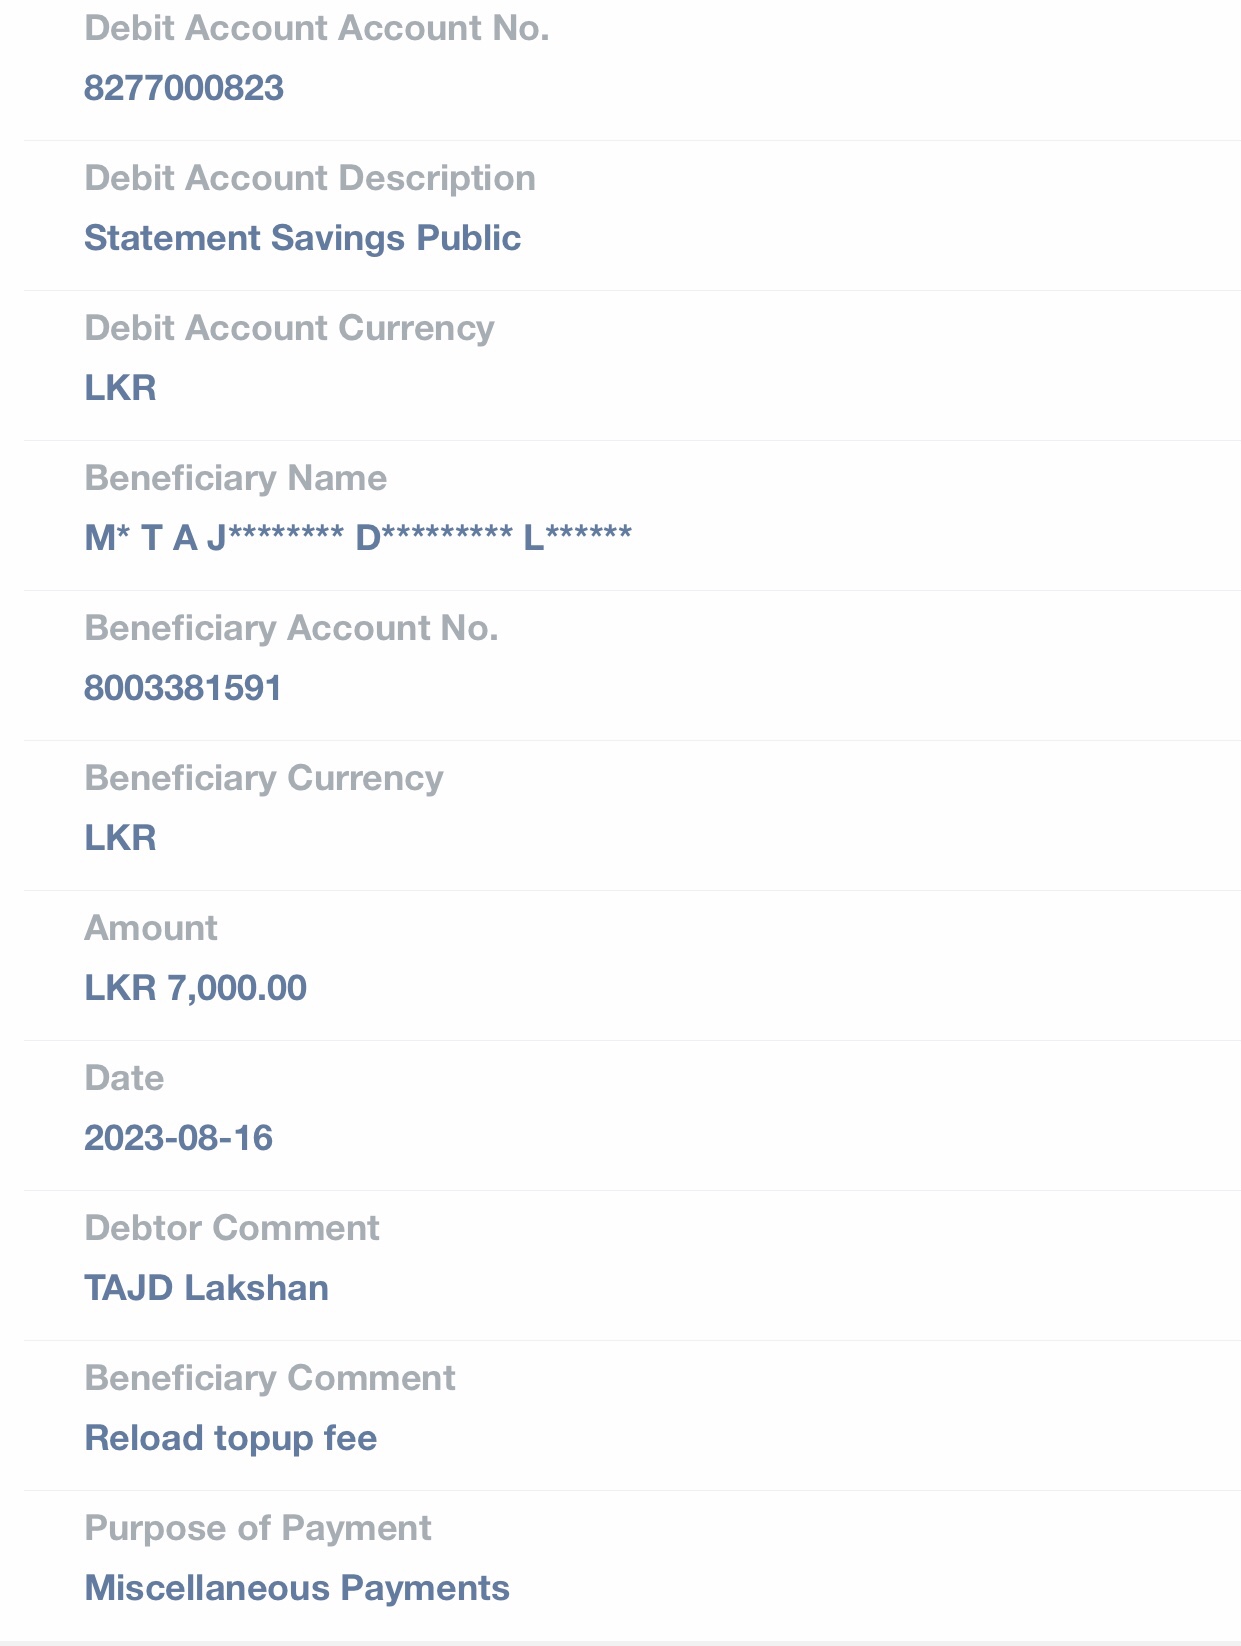Select the LKR value under Debit Account Currency
Image resolution: width=1241 pixels, height=1646 pixels.
pos(120,388)
